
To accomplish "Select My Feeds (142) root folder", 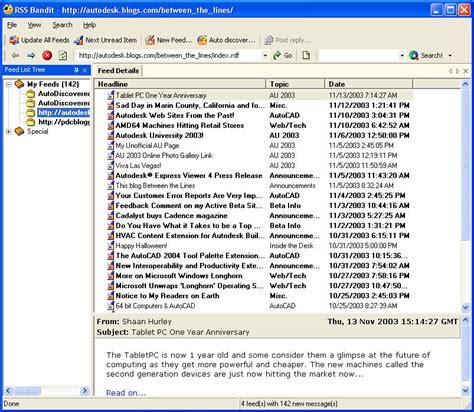I will pyautogui.click(x=53, y=84).
